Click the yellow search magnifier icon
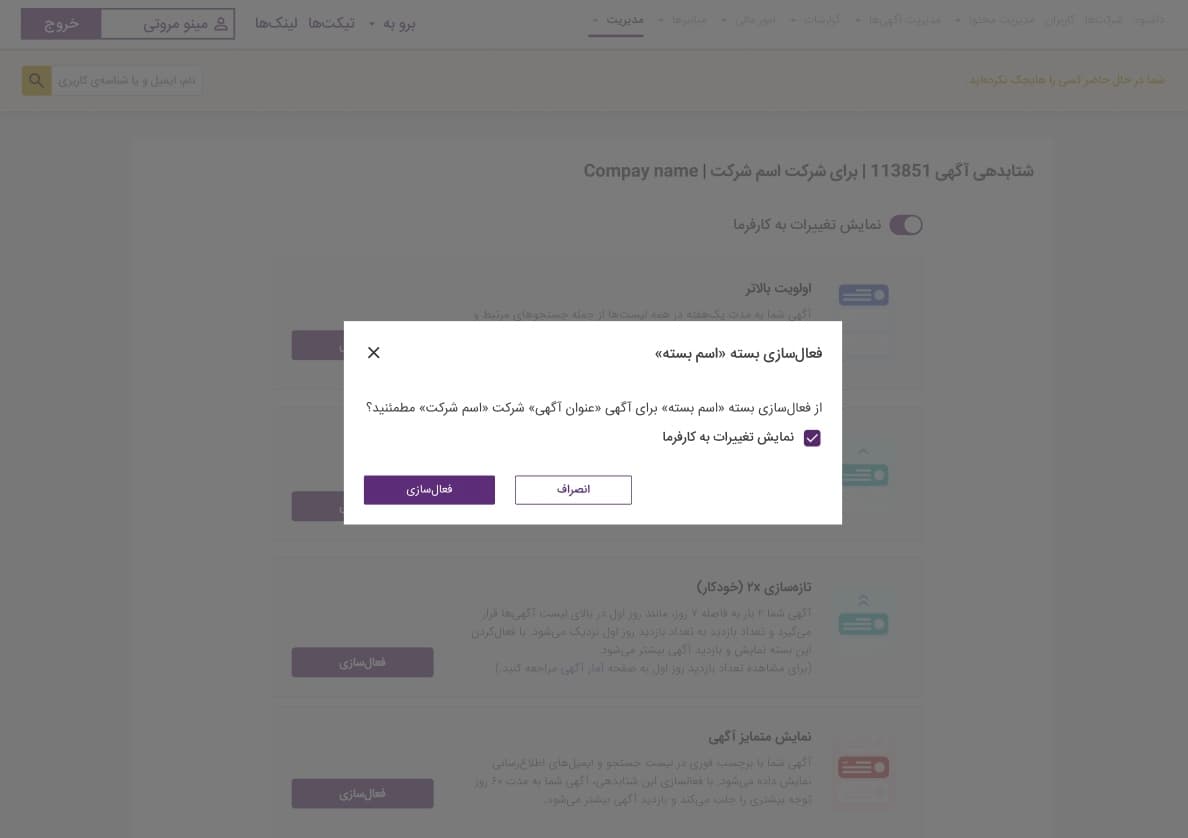The width and height of the screenshot is (1188, 838). [36, 80]
